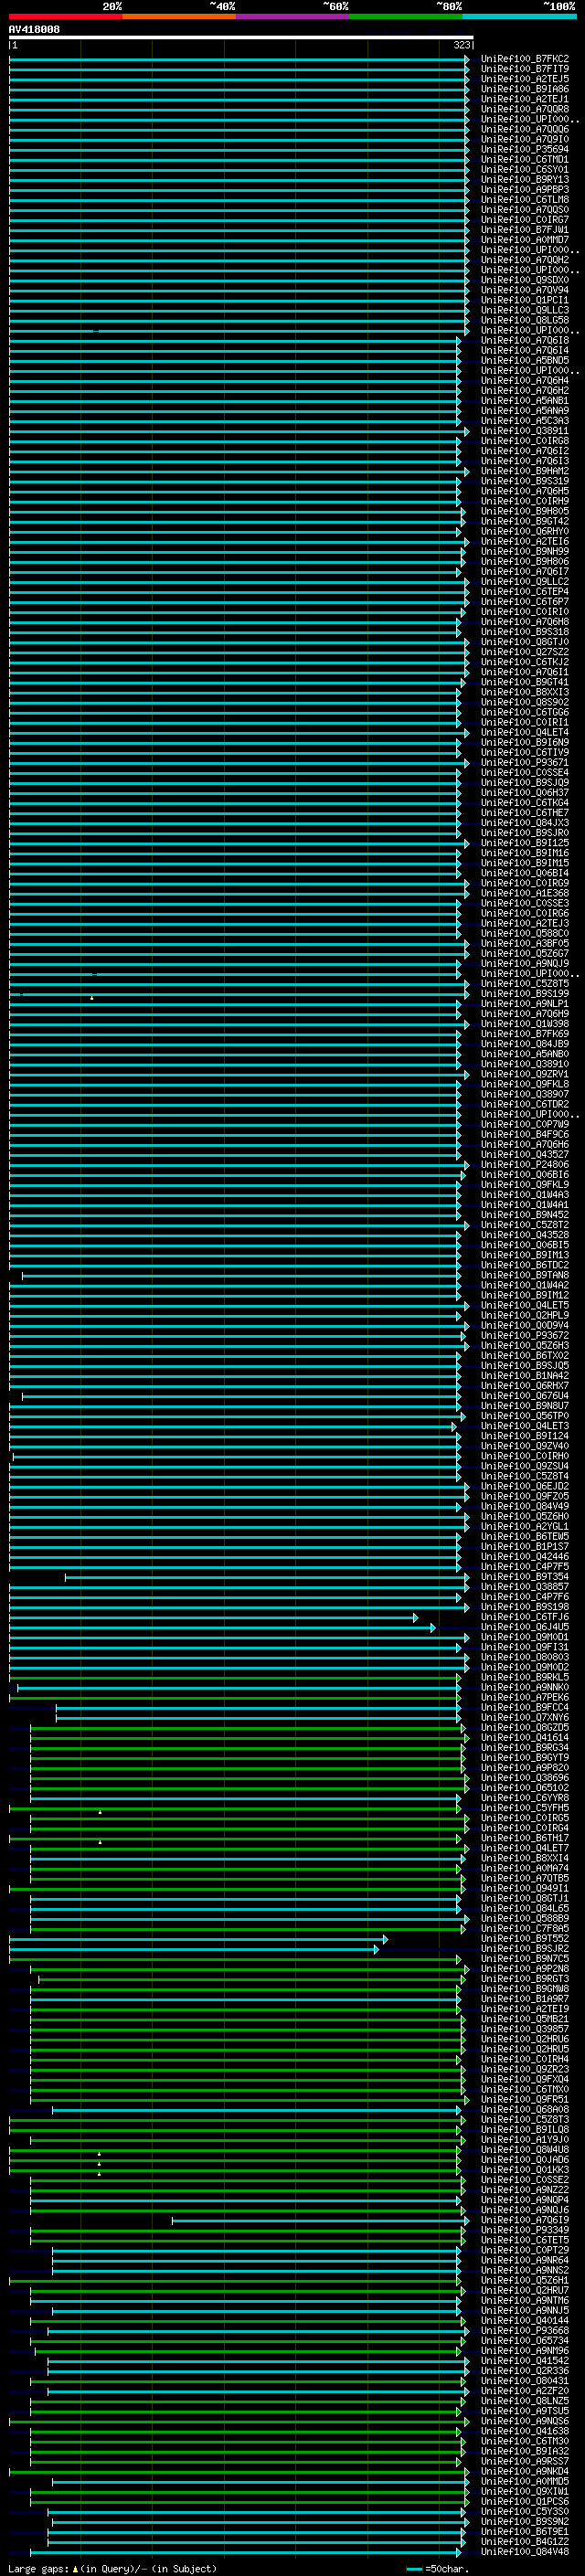Open hit UniRef100_B7FKC2
The height and width of the screenshot is (2576, 585).
[525, 59]
